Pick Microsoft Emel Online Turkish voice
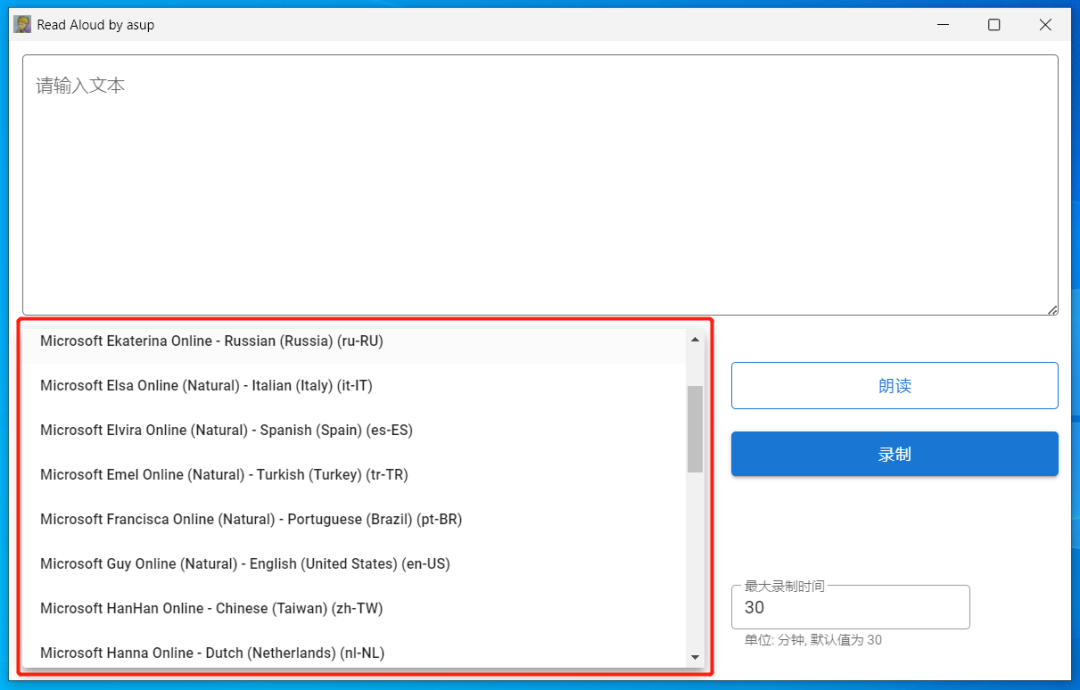 pyautogui.click(x=354, y=475)
